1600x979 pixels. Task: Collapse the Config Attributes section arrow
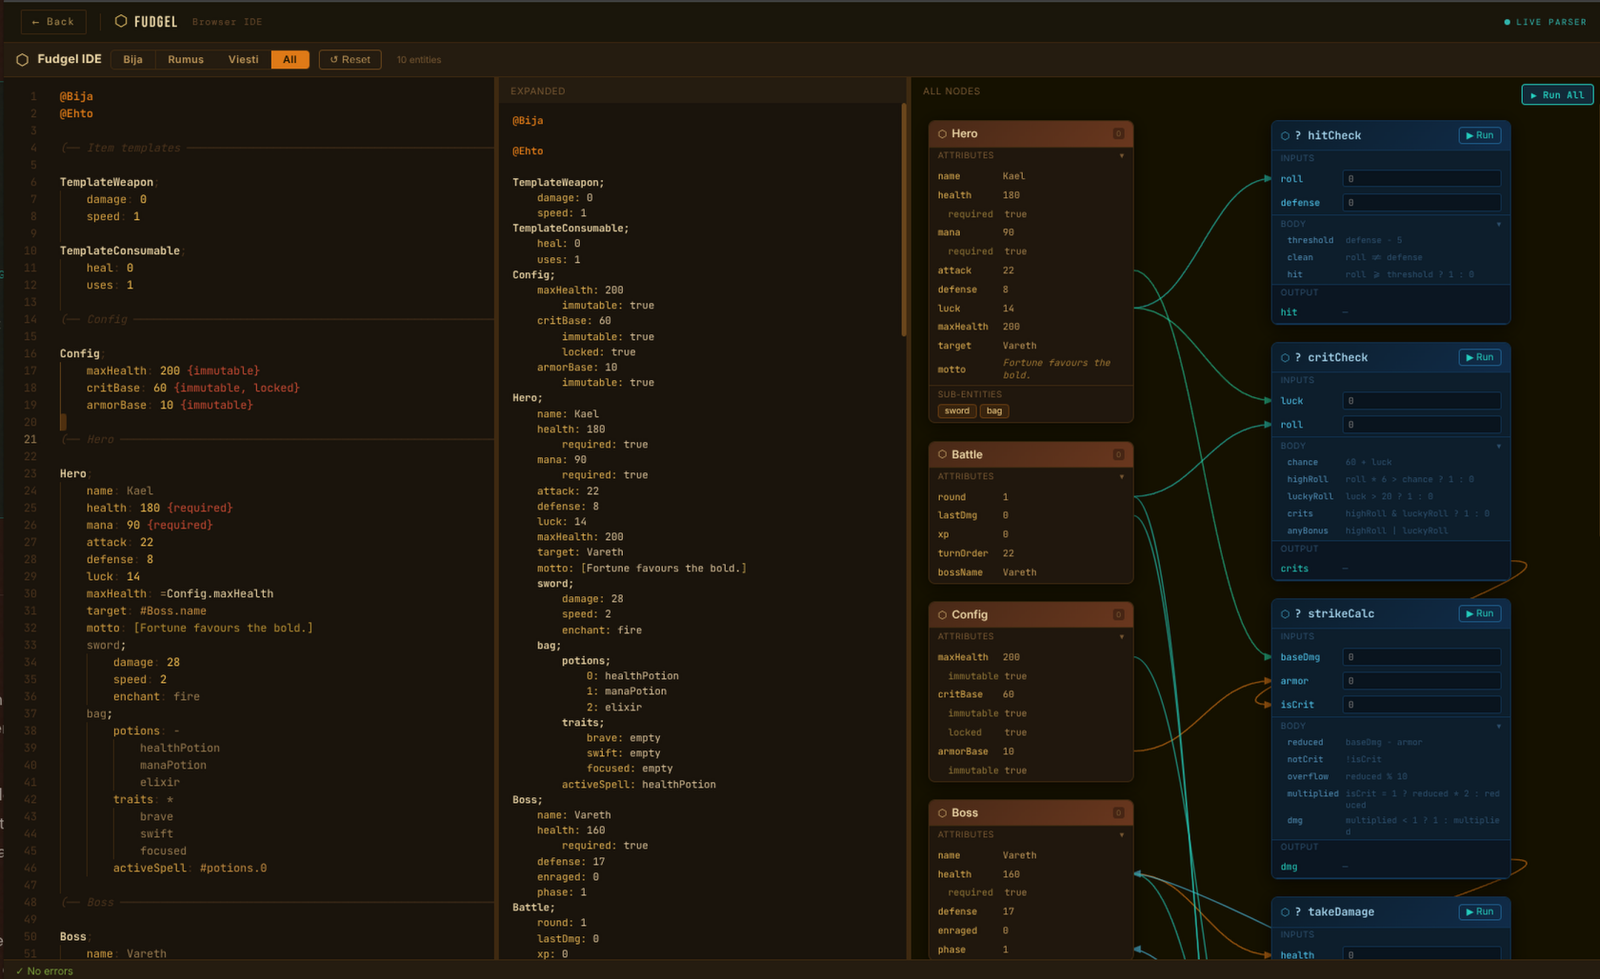coord(1121,637)
